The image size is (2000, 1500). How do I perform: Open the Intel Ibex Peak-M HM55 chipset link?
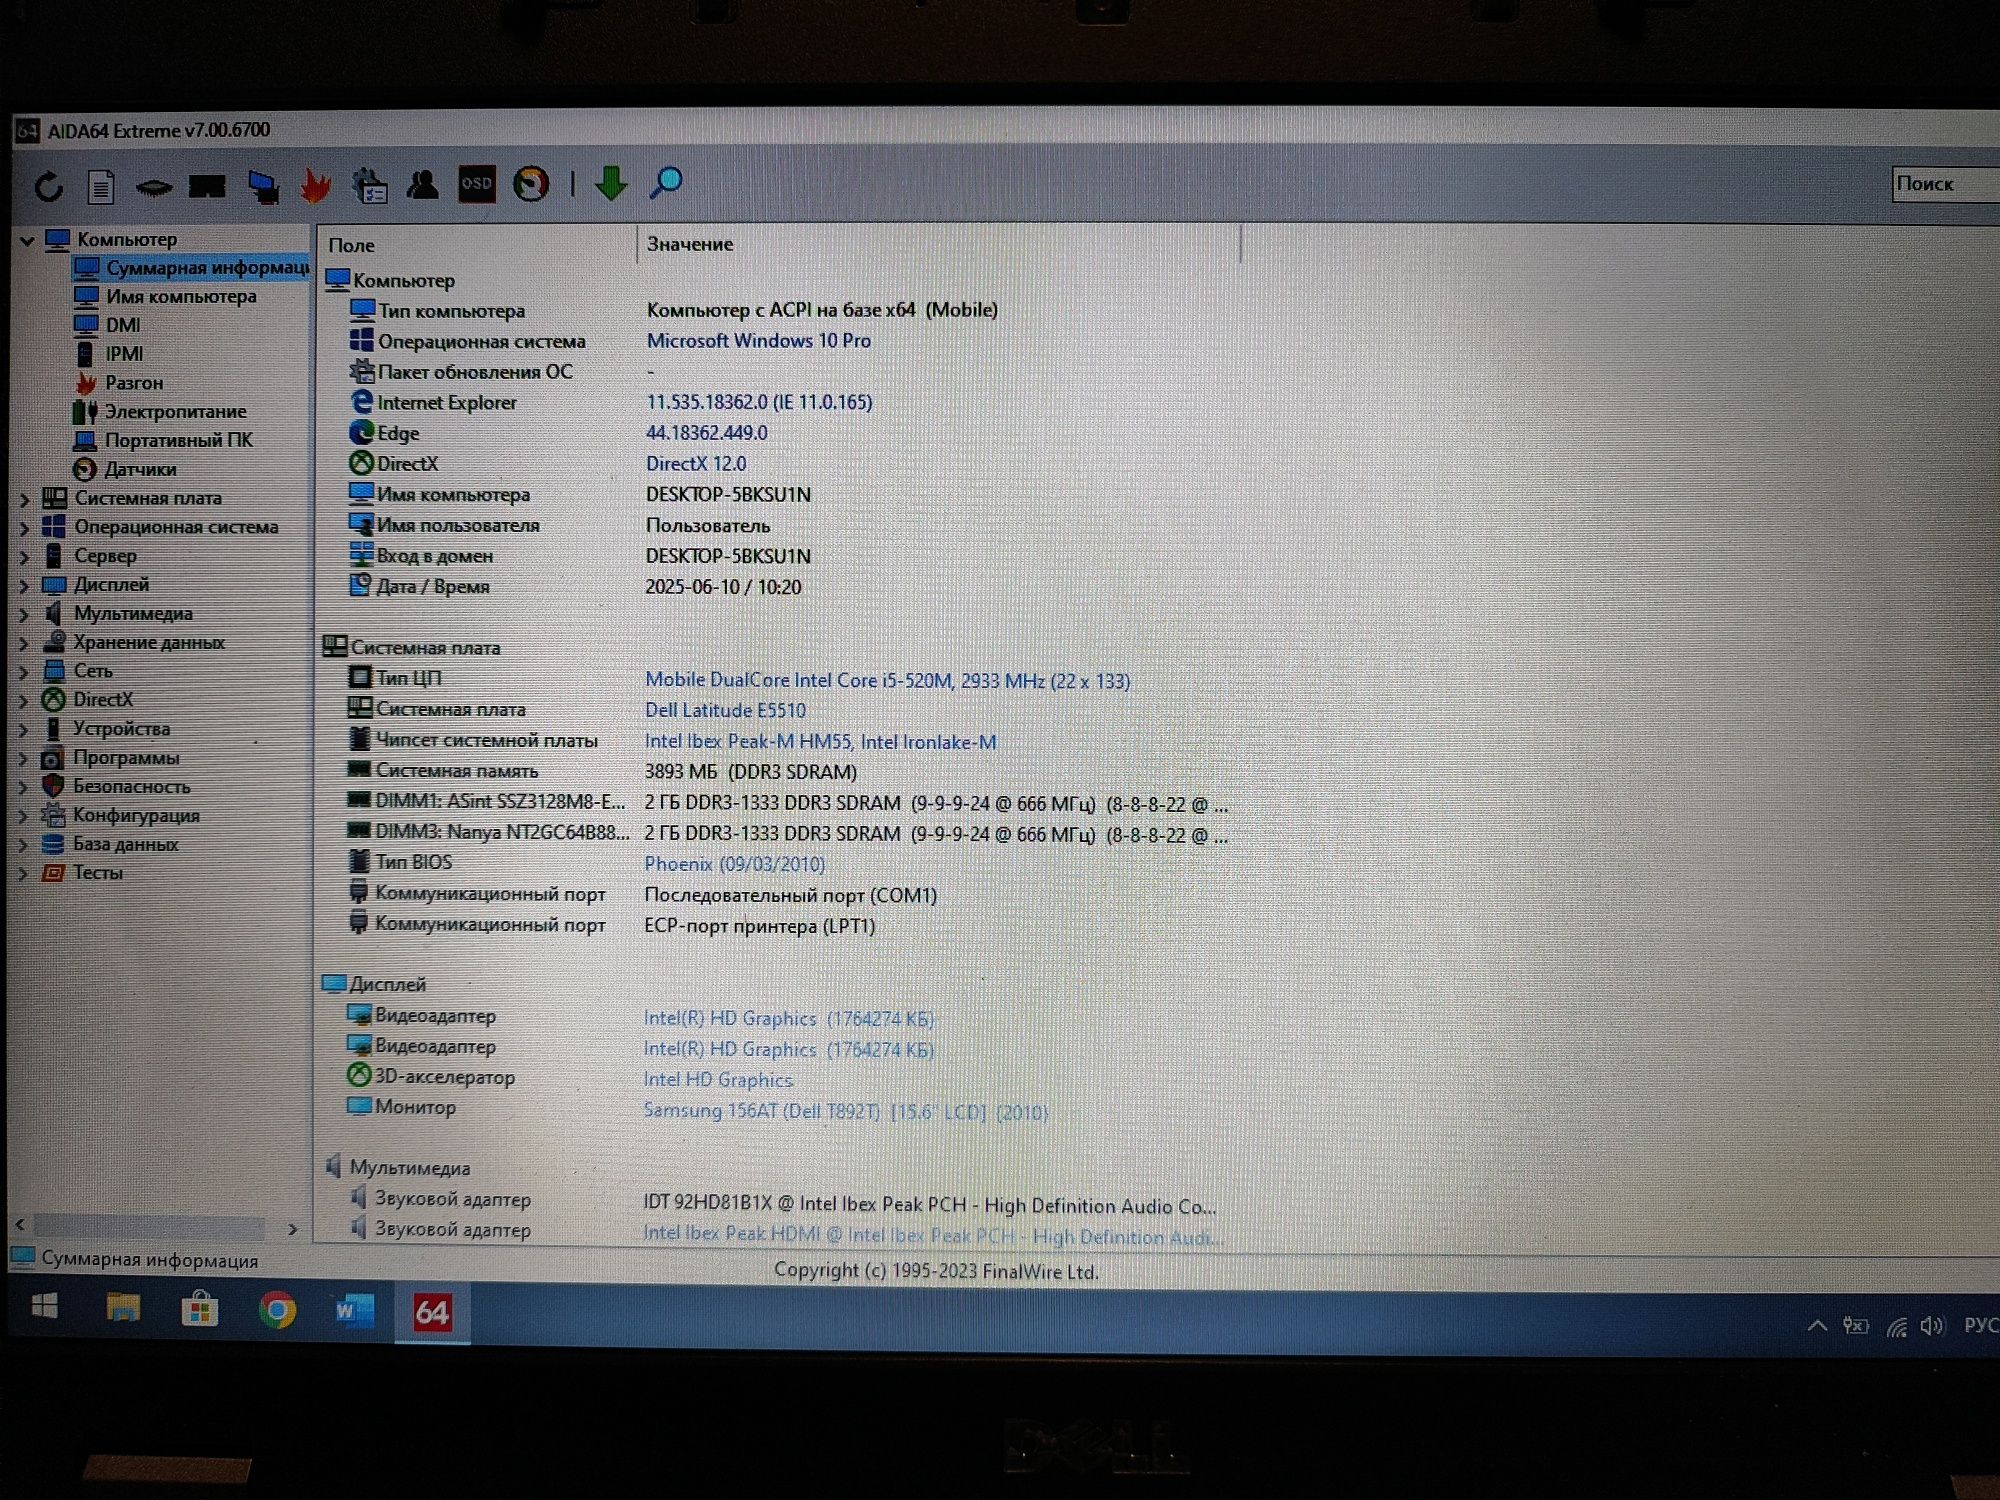point(820,742)
